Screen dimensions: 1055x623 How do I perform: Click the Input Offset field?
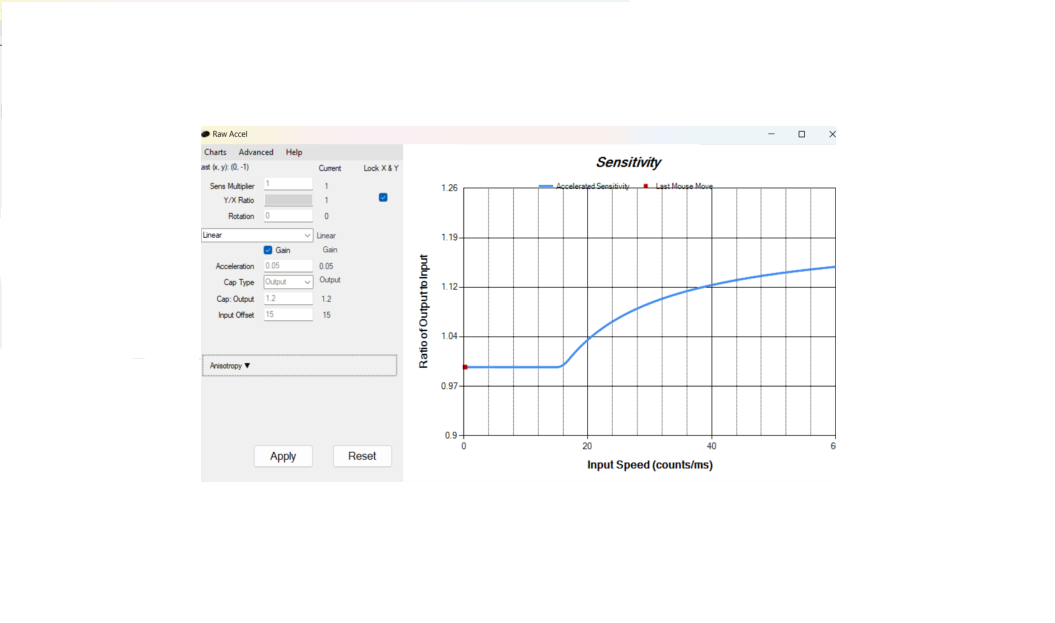pyautogui.click(x=288, y=313)
